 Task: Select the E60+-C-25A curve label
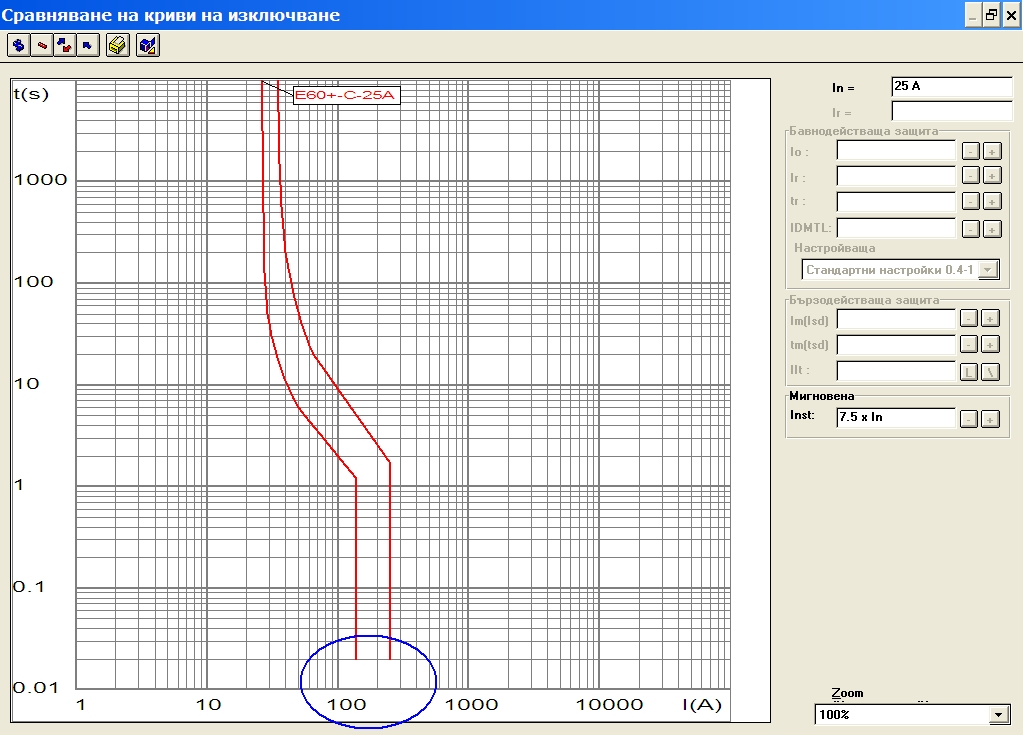[345, 96]
